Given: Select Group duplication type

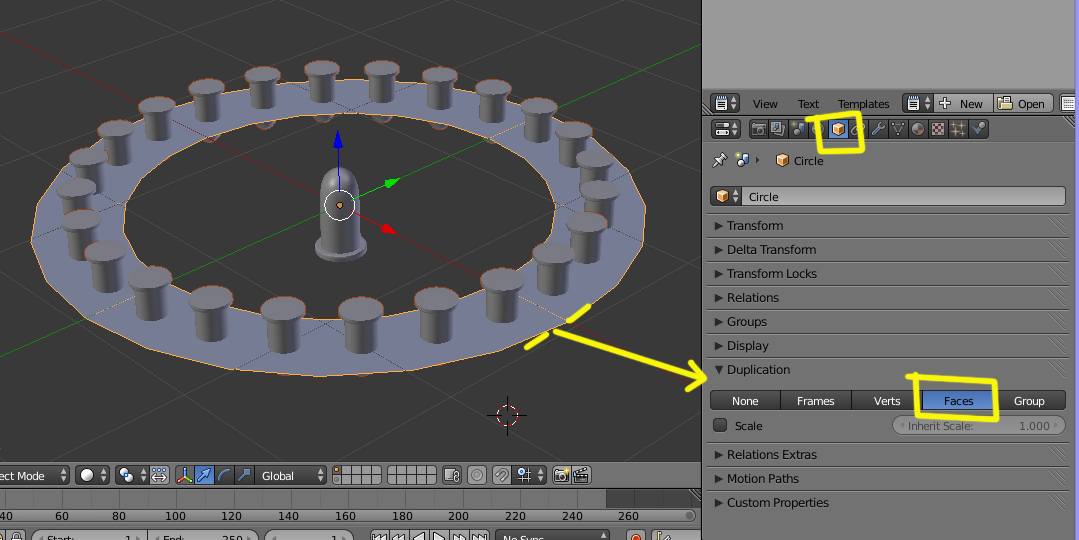Looking at the screenshot, I should click(x=1029, y=400).
